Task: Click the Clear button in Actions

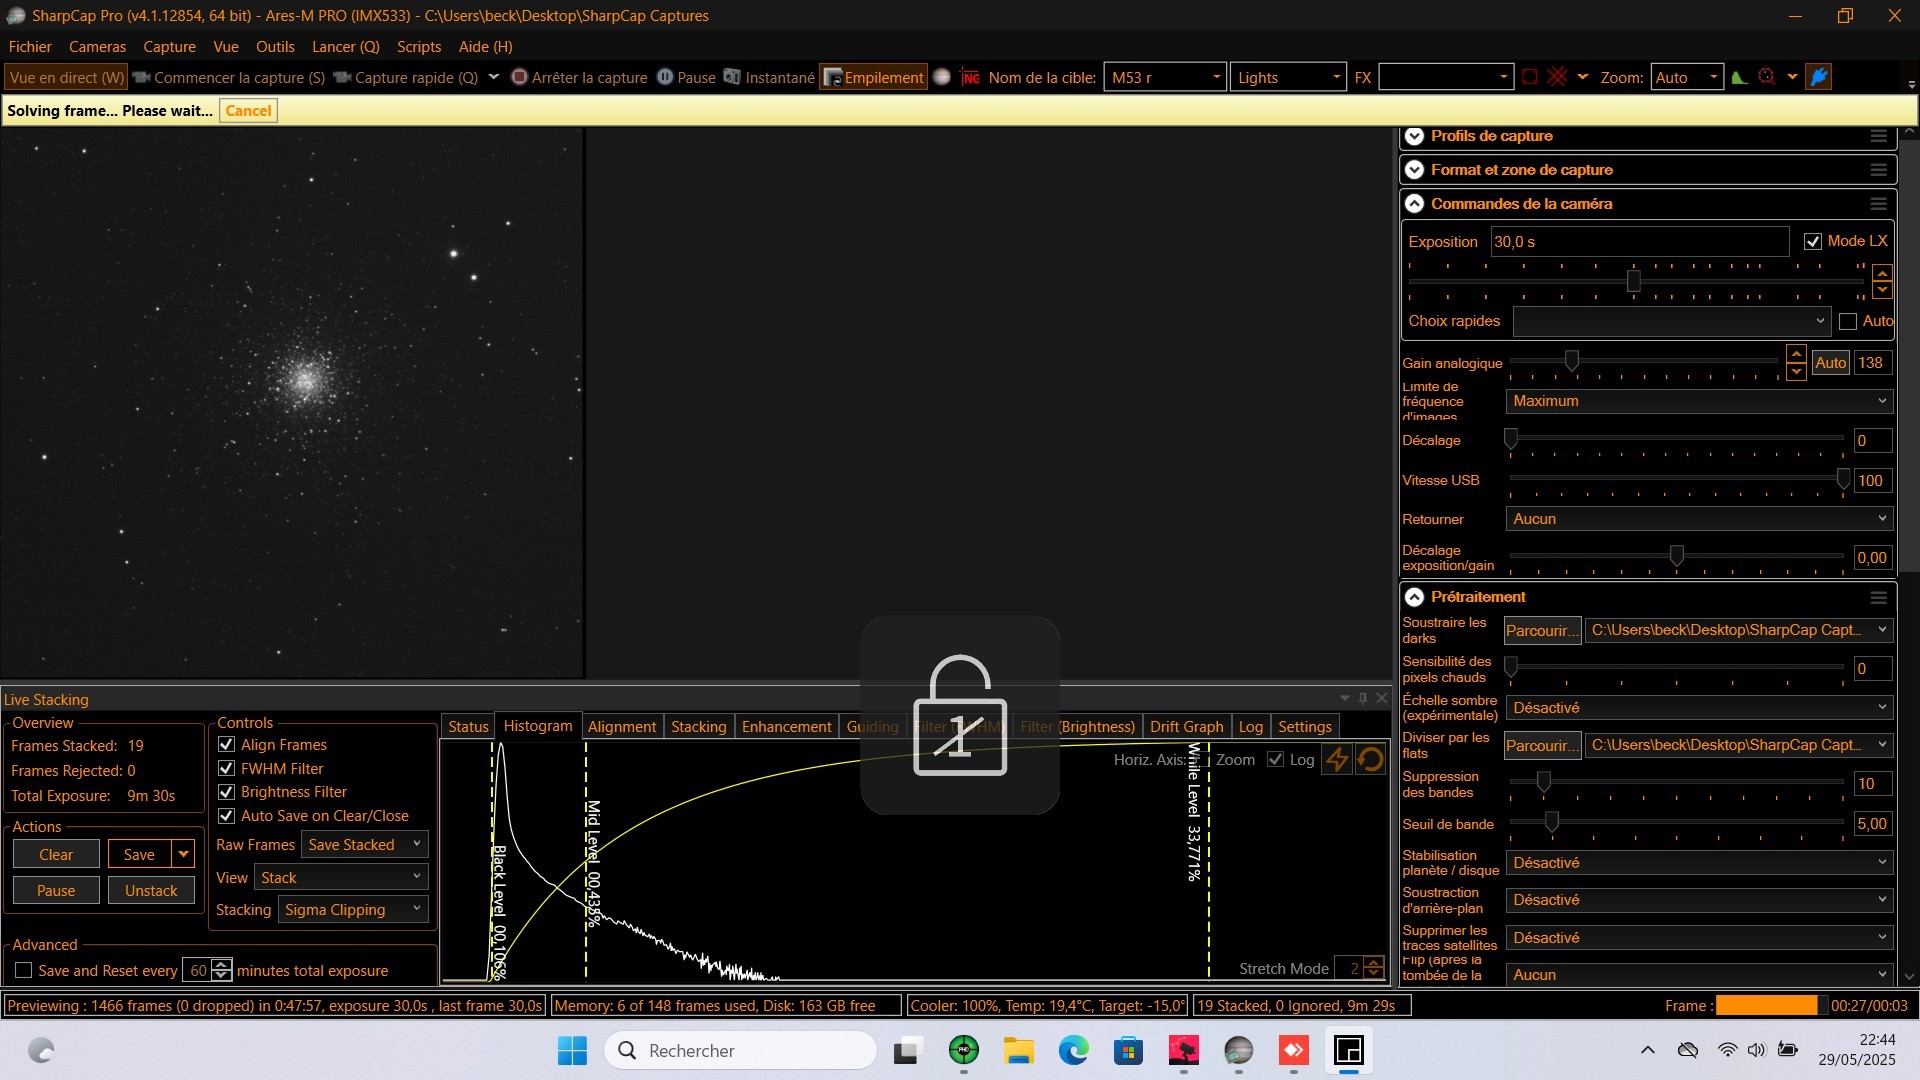Action: [56, 854]
